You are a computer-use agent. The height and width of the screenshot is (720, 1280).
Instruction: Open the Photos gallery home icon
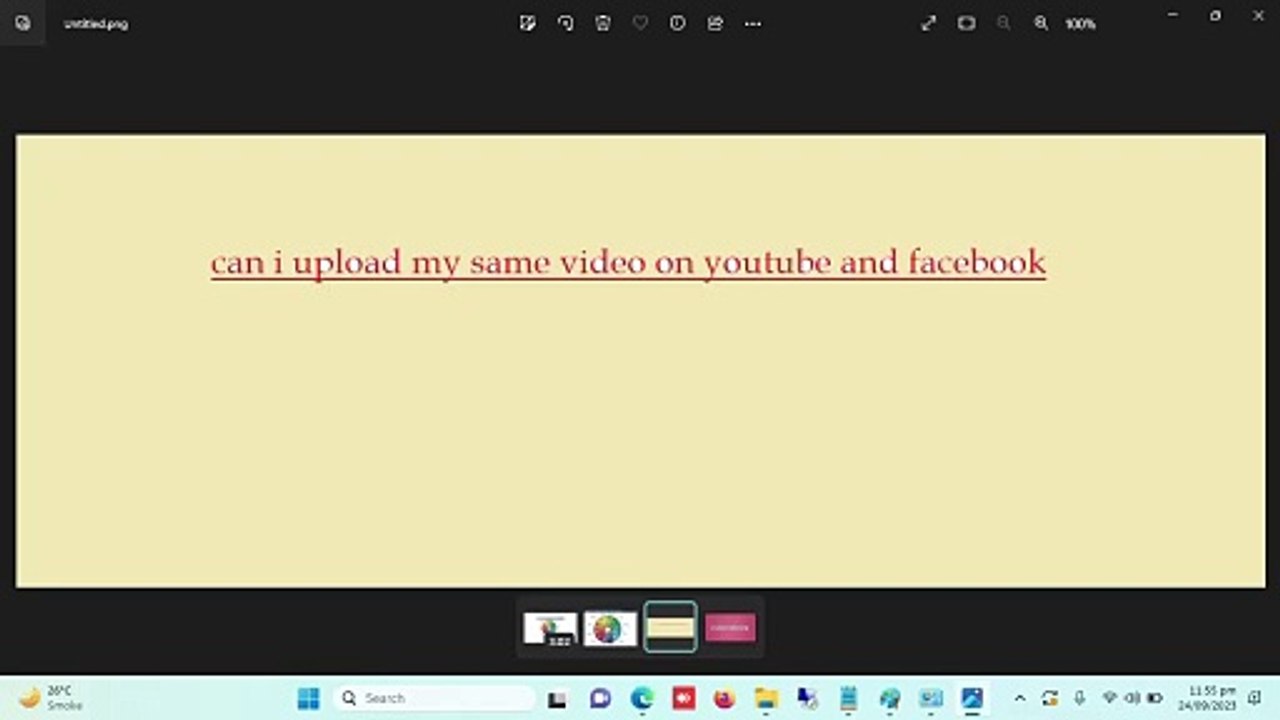click(x=22, y=23)
